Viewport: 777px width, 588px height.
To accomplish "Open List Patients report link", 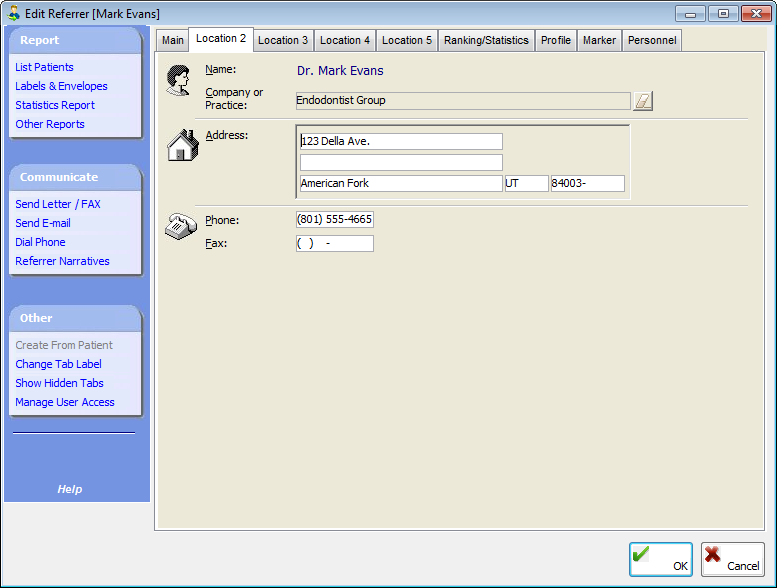I will (45, 67).
